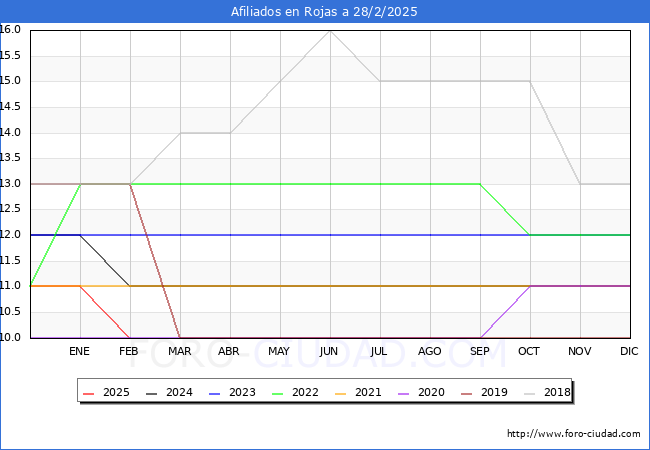Screen dimensions: 650x450
Task: Click the purple 2020 legend marker
Action: click(404, 393)
